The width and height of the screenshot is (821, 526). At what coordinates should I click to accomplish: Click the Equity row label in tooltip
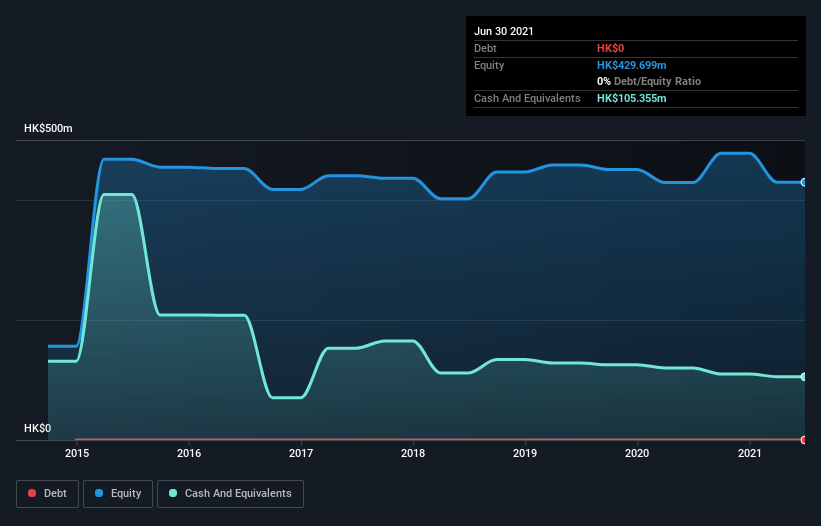489,65
